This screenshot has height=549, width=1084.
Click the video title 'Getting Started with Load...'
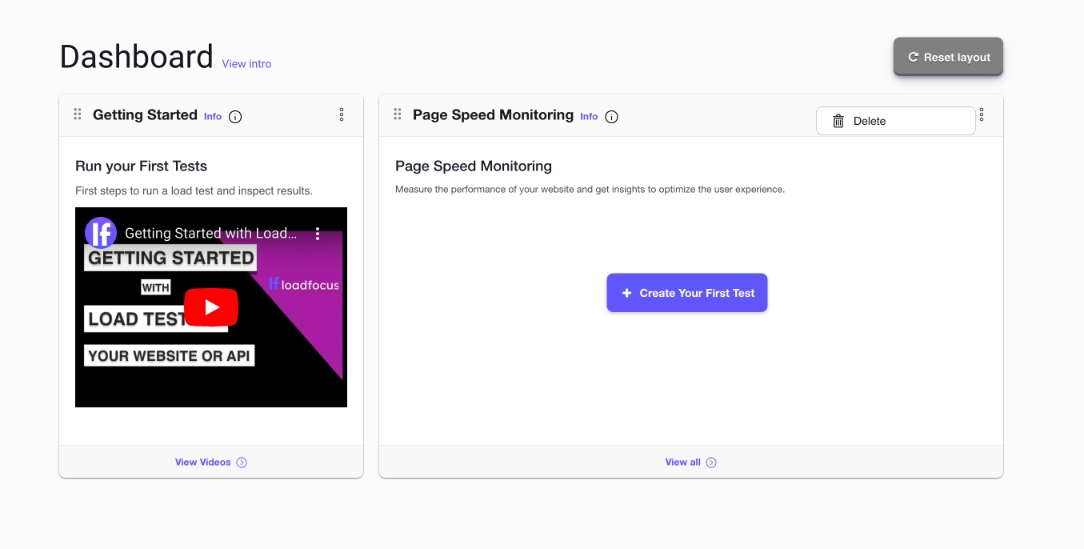point(210,233)
